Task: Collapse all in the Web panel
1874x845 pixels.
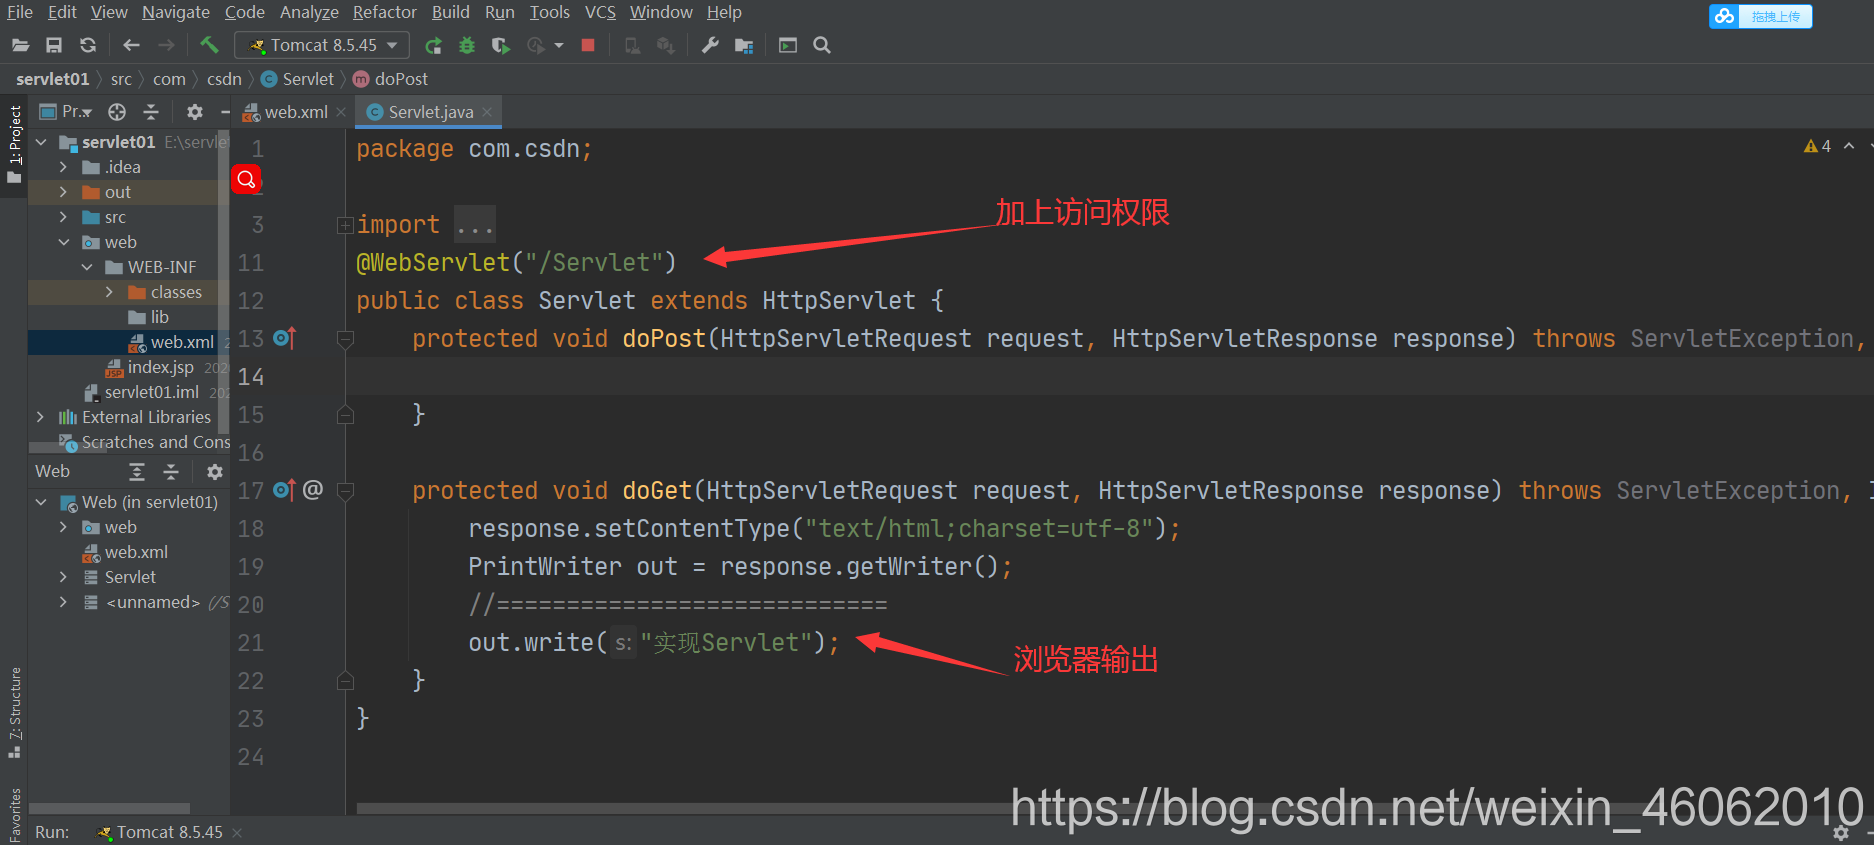Action: (x=171, y=471)
